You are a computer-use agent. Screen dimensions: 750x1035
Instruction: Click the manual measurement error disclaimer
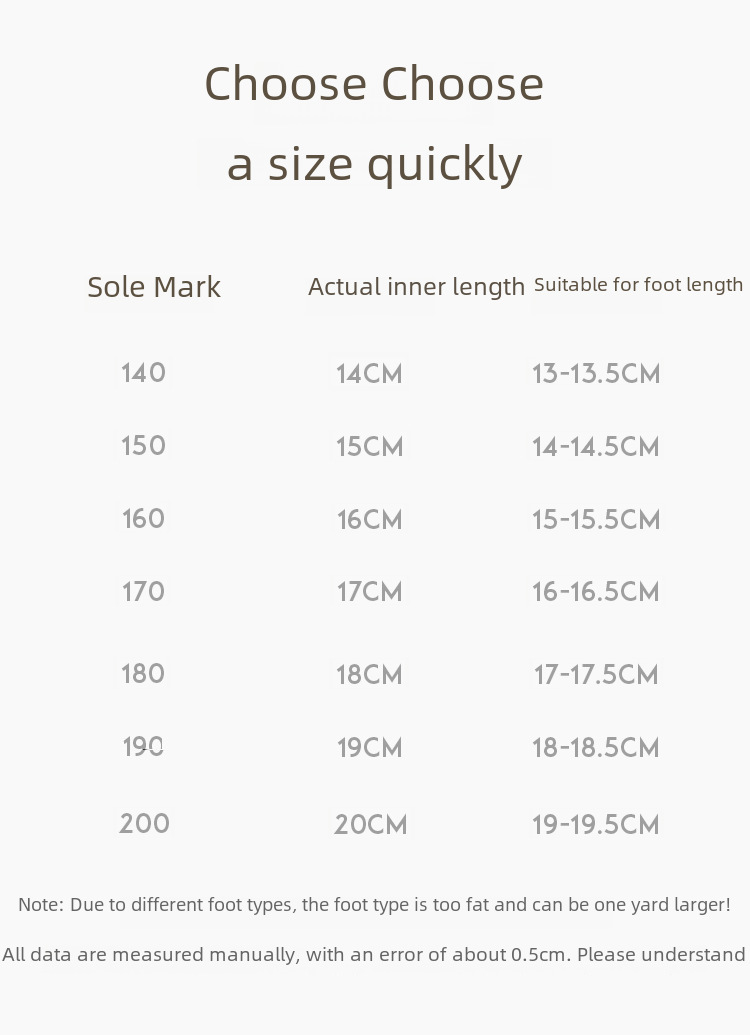point(374,955)
